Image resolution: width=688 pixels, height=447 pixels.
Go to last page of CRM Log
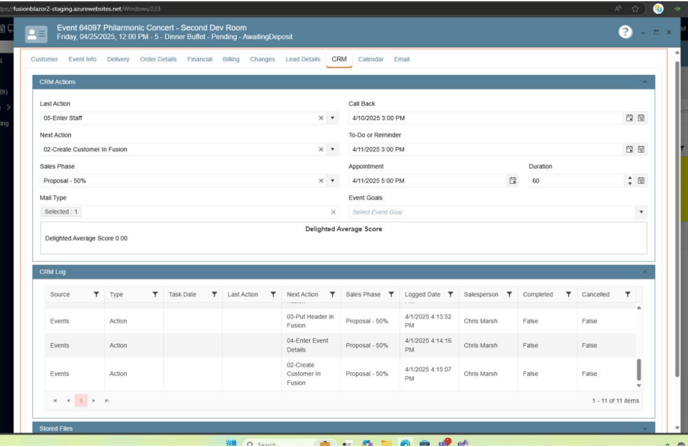pyautogui.click(x=107, y=400)
